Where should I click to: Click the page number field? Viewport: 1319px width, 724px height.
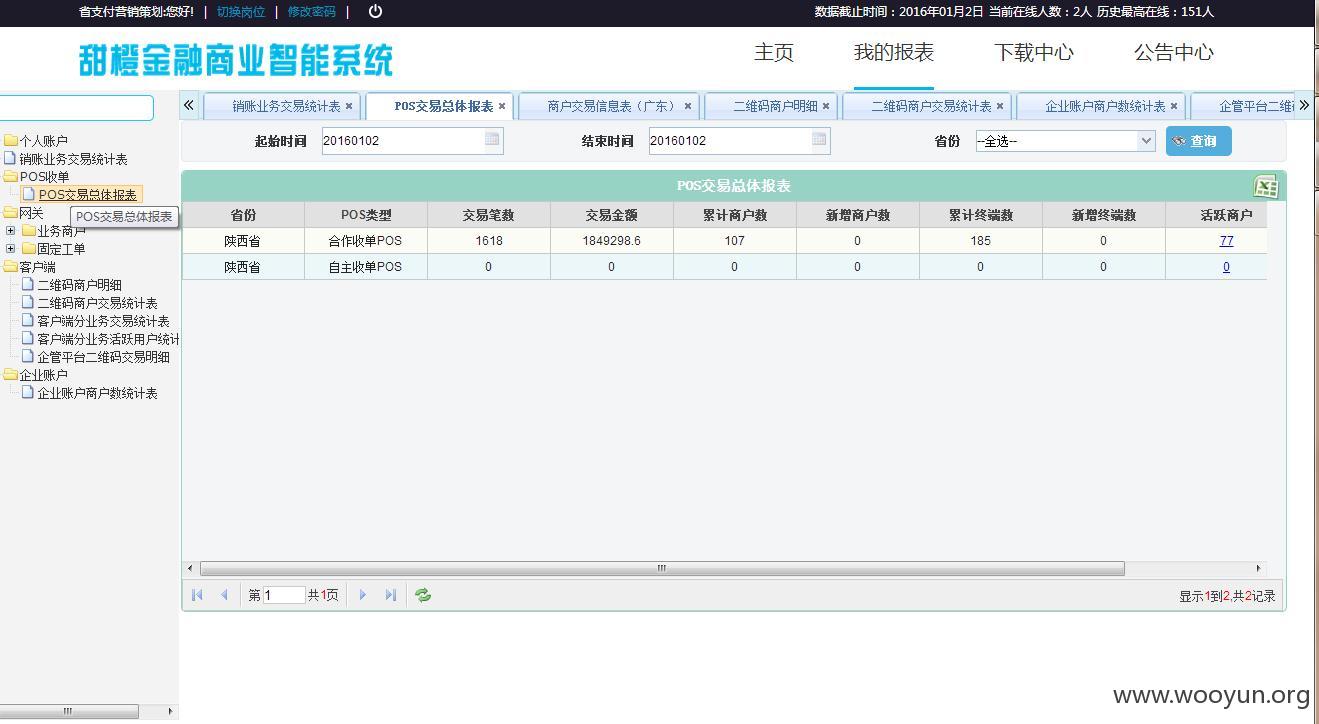pyautogui.click(x=283, y=595)
